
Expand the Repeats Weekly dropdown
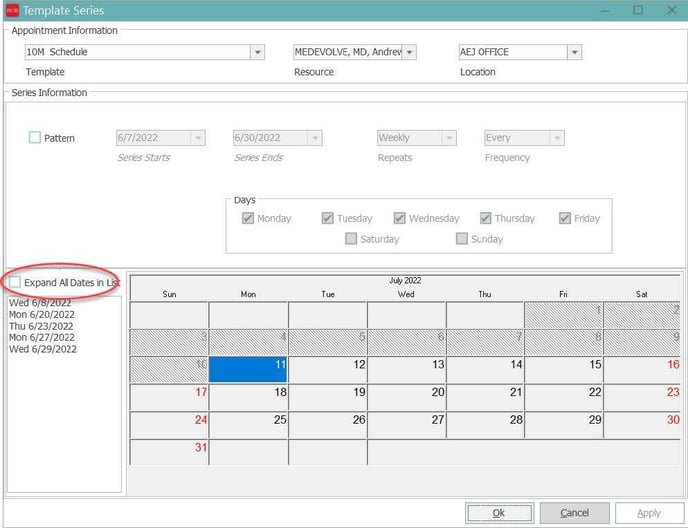pyautogui.click(x=449, y=138)
